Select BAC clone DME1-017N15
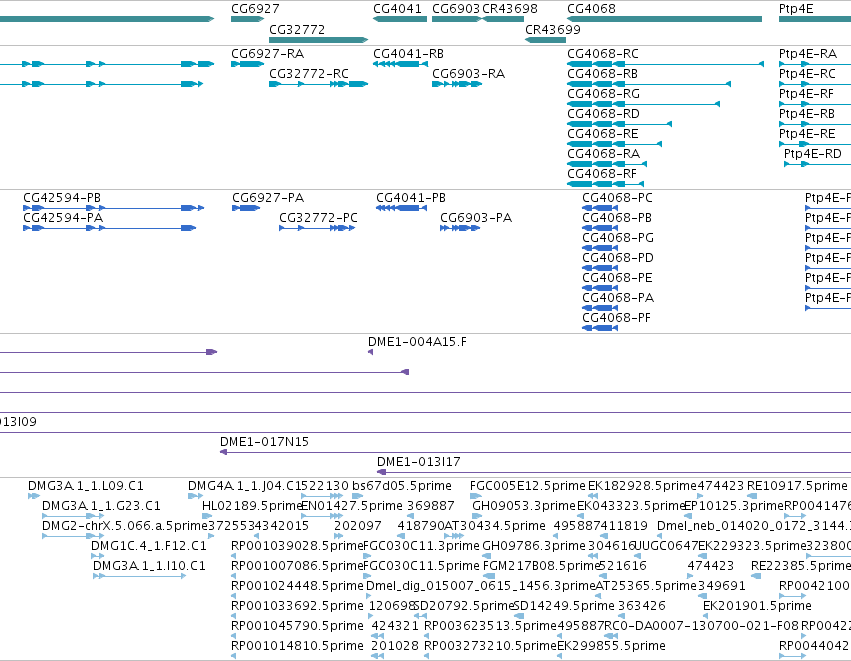The width and height of the screenshot is (851, 661). [264, 442]
